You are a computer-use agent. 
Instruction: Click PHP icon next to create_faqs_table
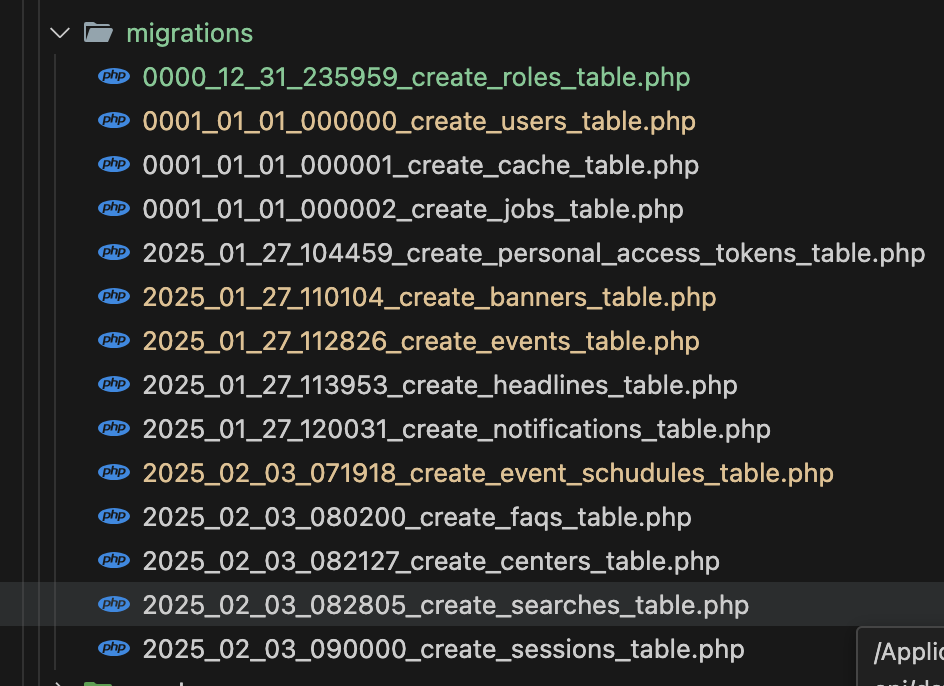pos(114,517)
